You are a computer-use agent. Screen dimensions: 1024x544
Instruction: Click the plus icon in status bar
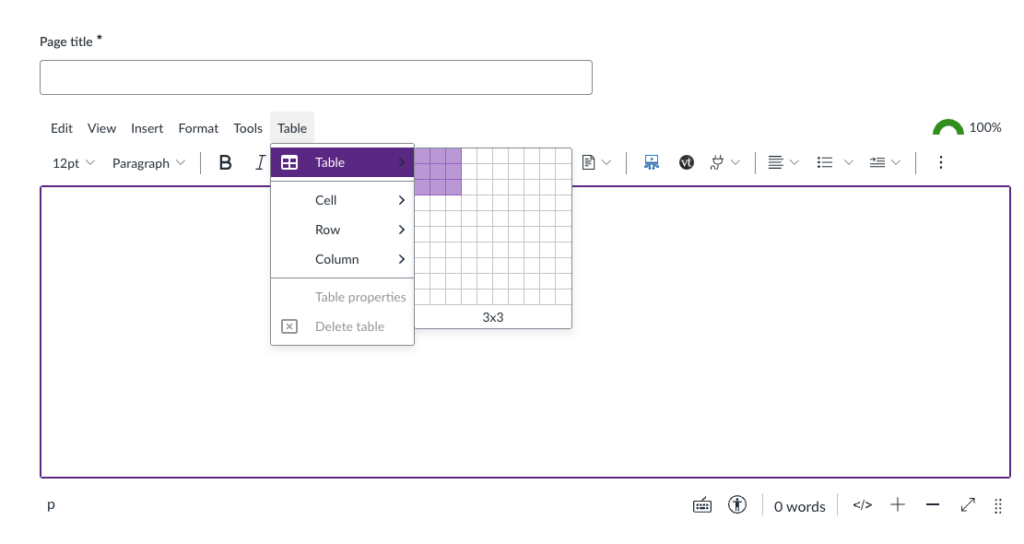898,505
